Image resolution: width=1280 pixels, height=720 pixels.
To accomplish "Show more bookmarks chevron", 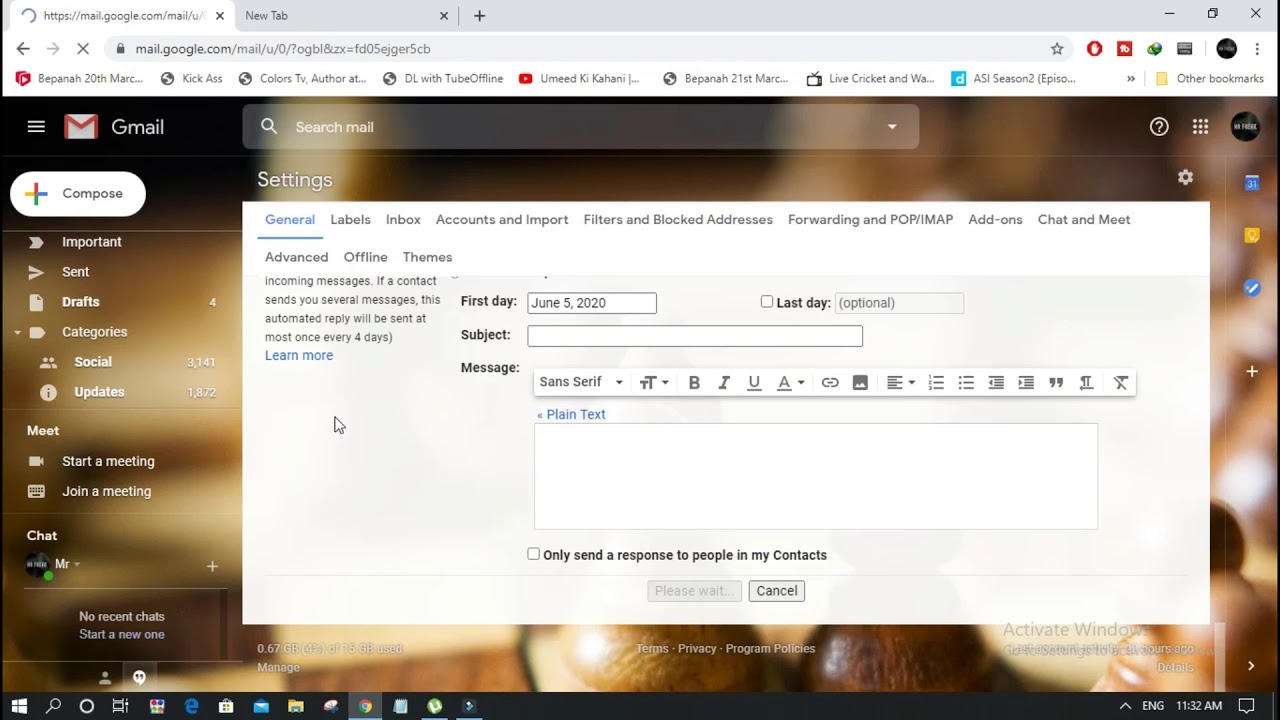I will click(1131, 78).
